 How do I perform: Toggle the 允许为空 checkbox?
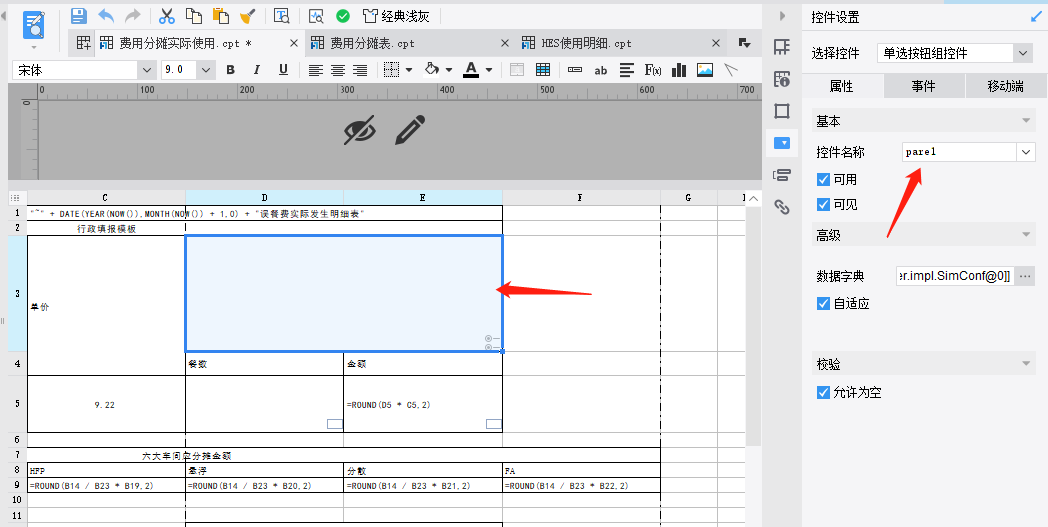(823, 393)
